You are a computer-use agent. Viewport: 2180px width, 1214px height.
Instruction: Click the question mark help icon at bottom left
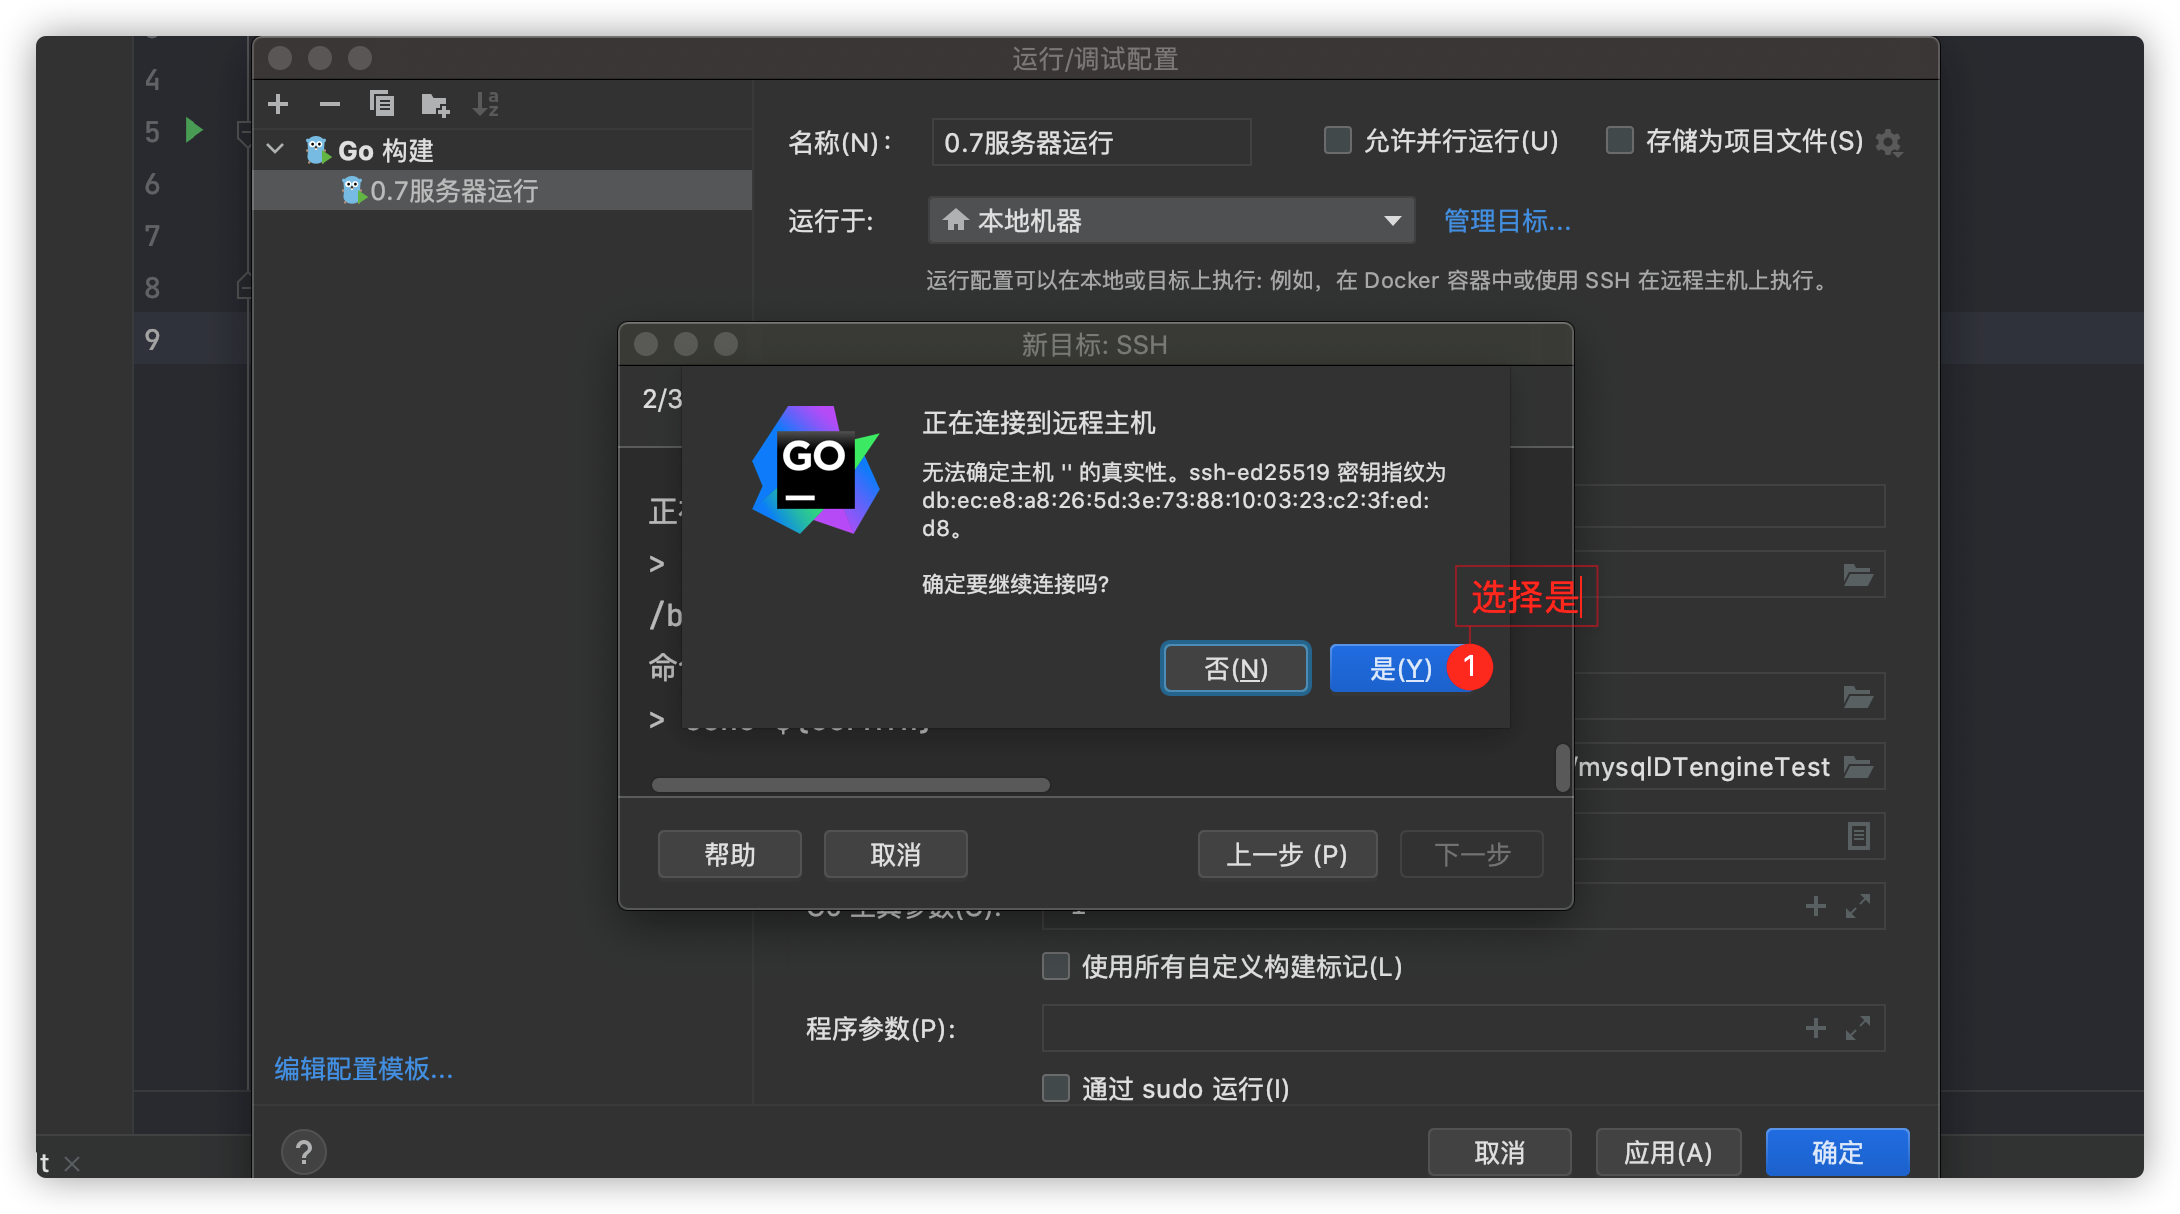click(x=304, y=1152)
